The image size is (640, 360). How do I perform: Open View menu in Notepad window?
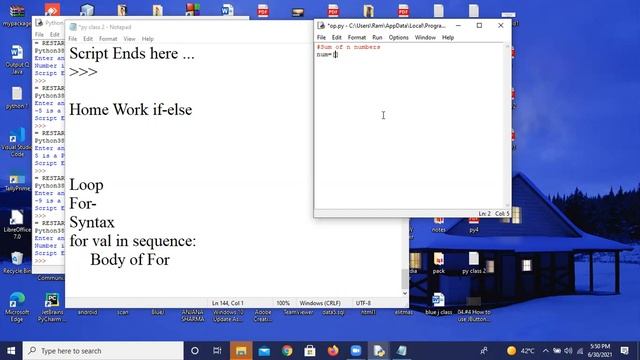129,39
